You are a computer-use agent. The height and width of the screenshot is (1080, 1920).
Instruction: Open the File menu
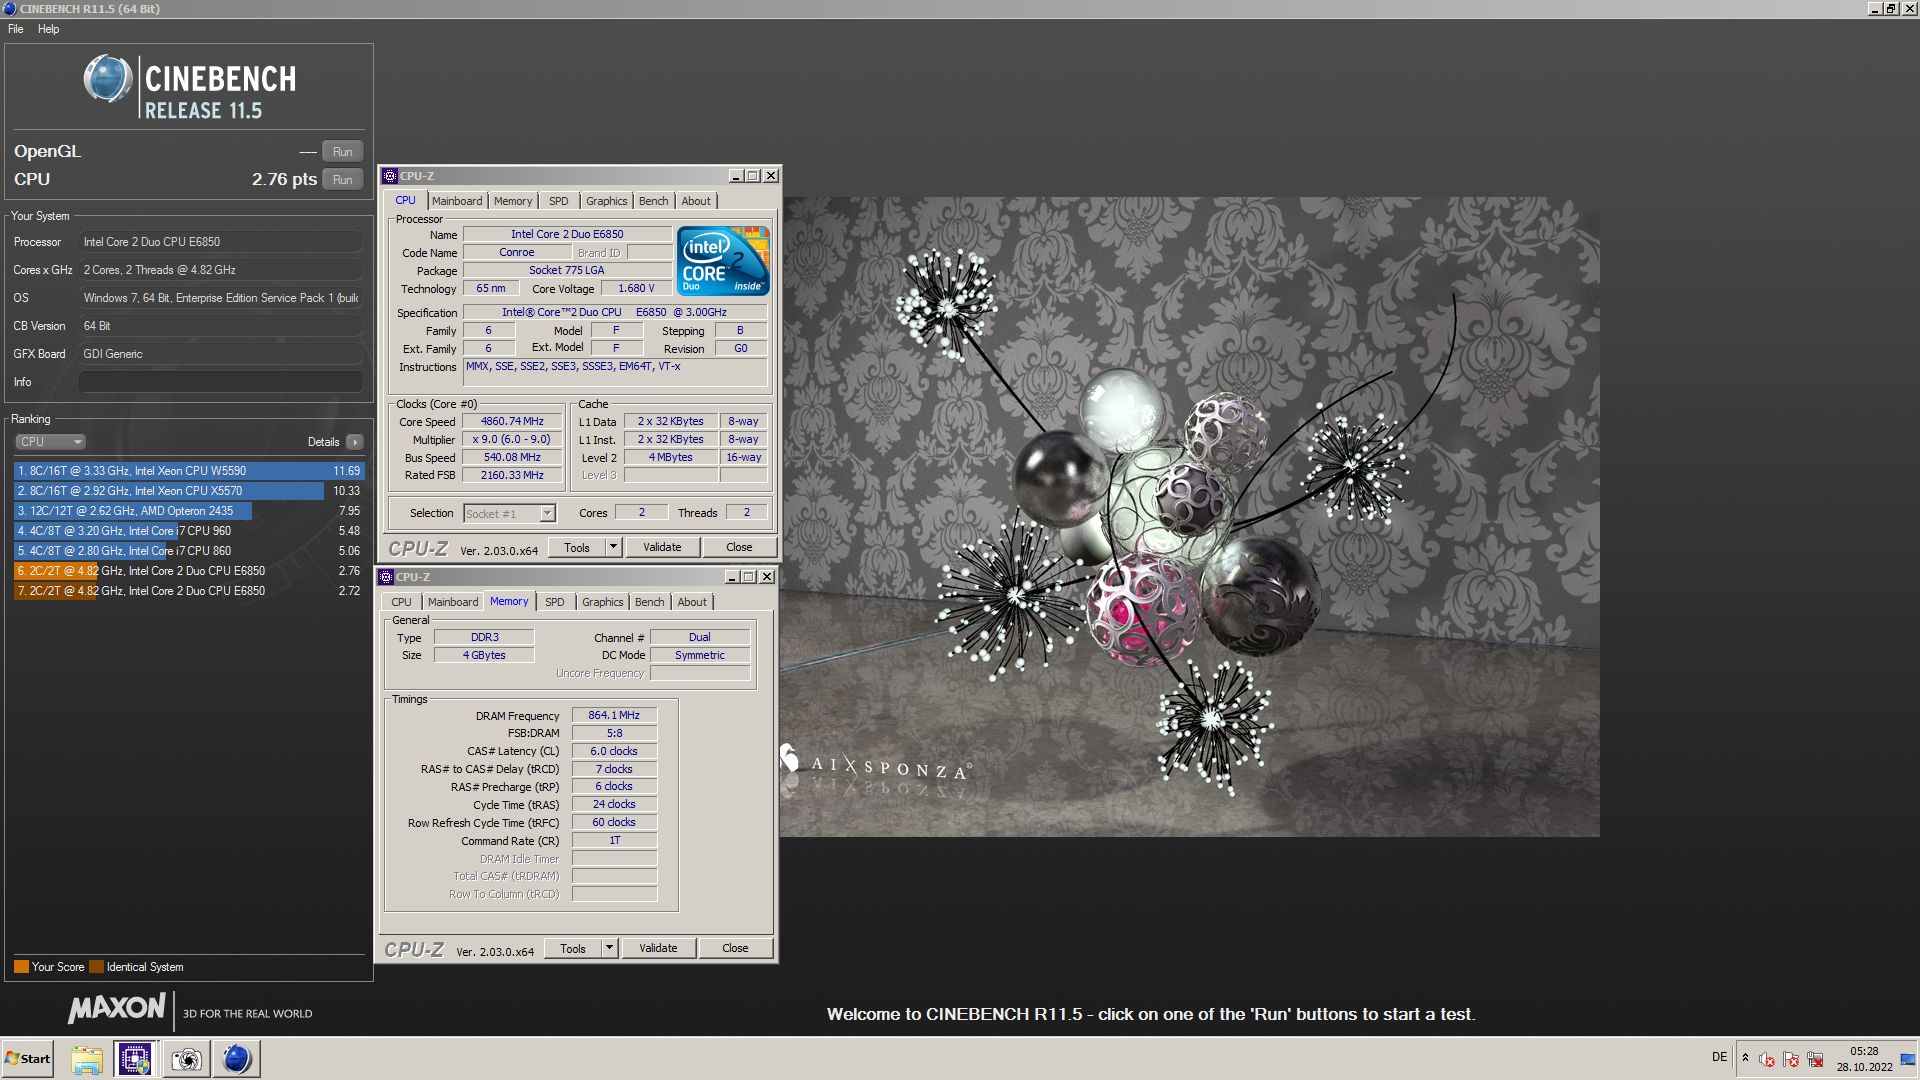click(16, 29)
